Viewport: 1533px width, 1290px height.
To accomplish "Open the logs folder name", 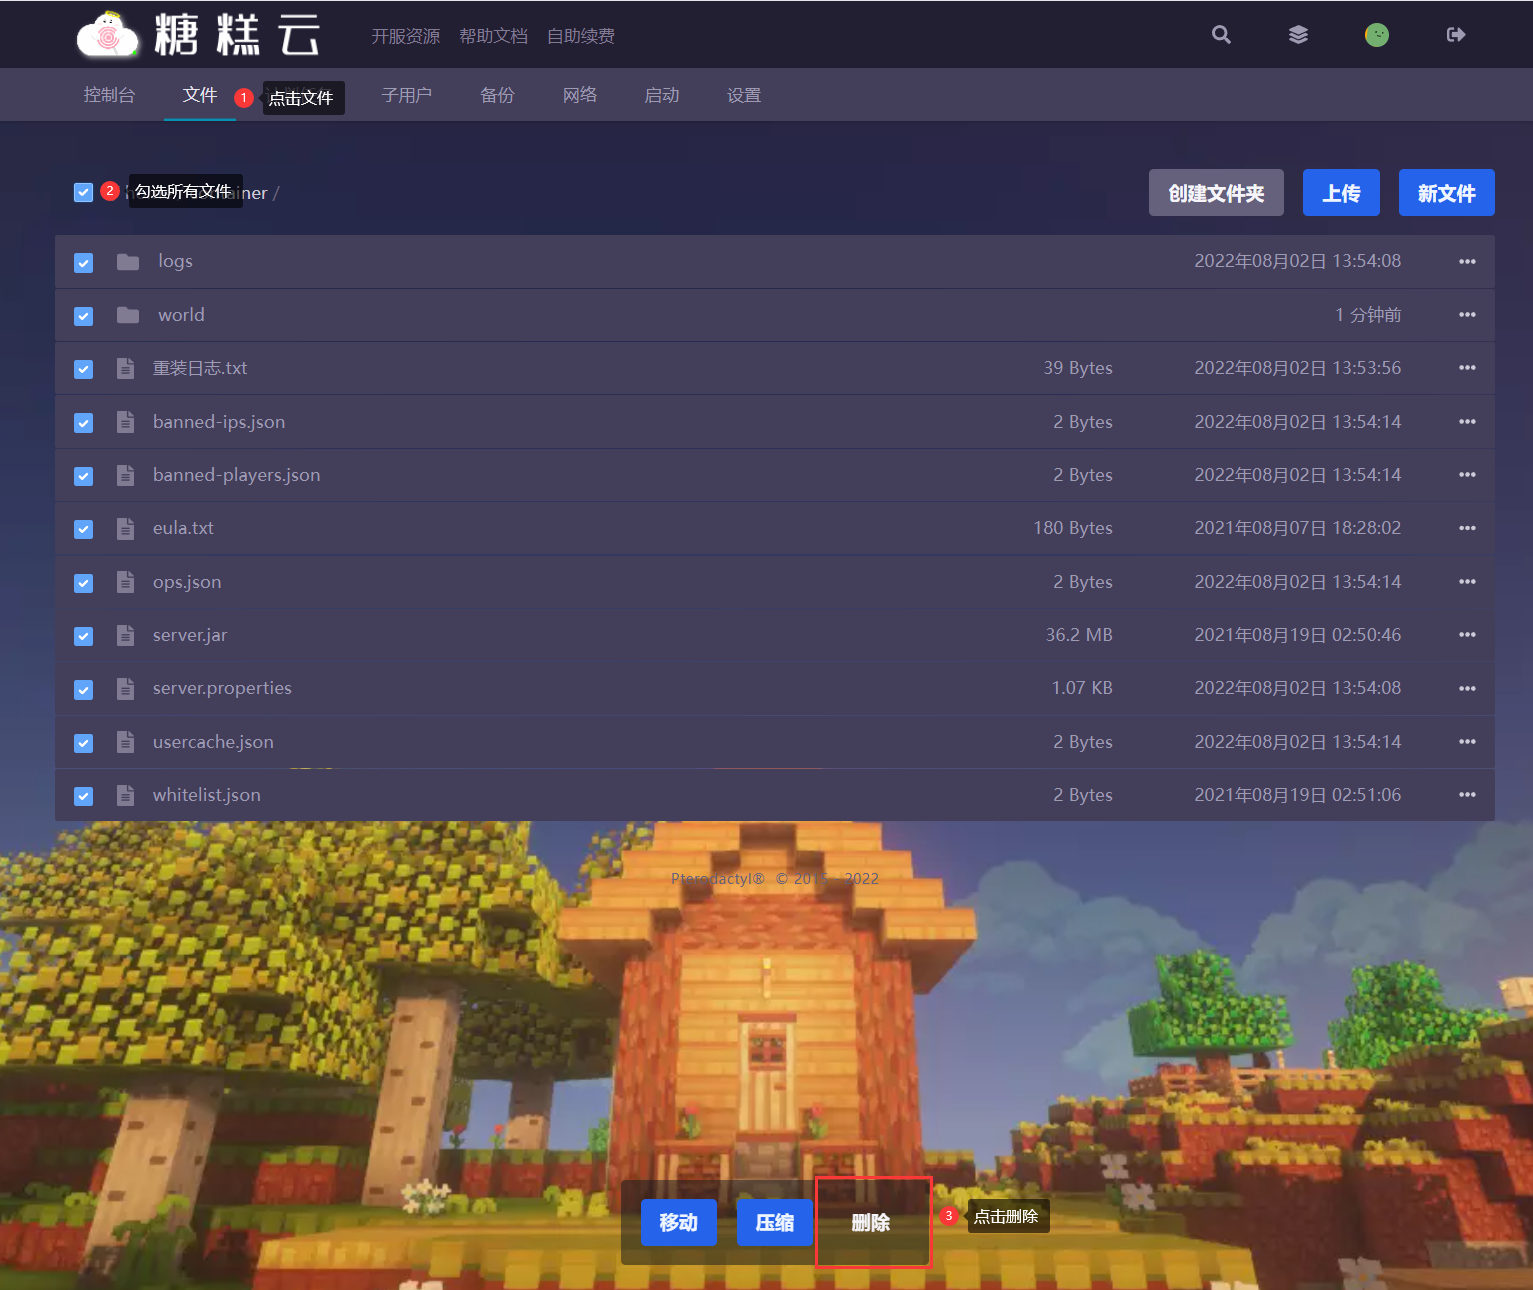I will click(x=175, y=262).
